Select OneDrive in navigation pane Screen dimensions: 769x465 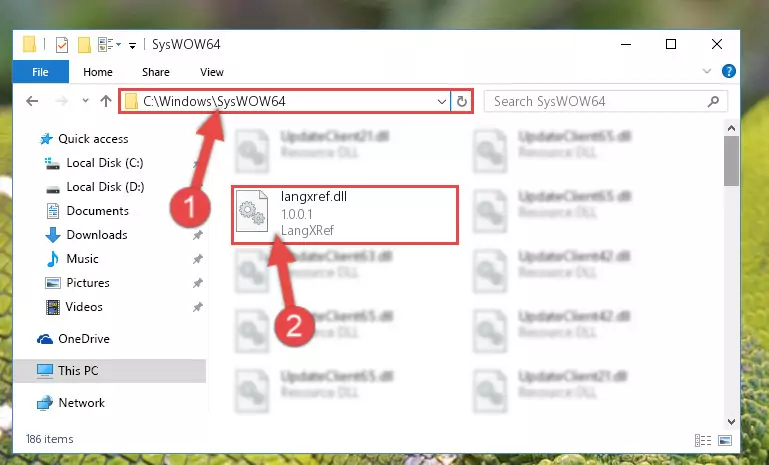84,339
